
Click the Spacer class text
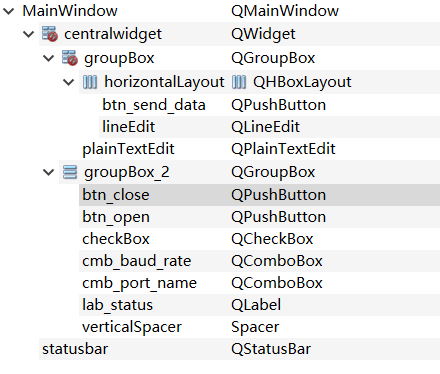[255, 327]
